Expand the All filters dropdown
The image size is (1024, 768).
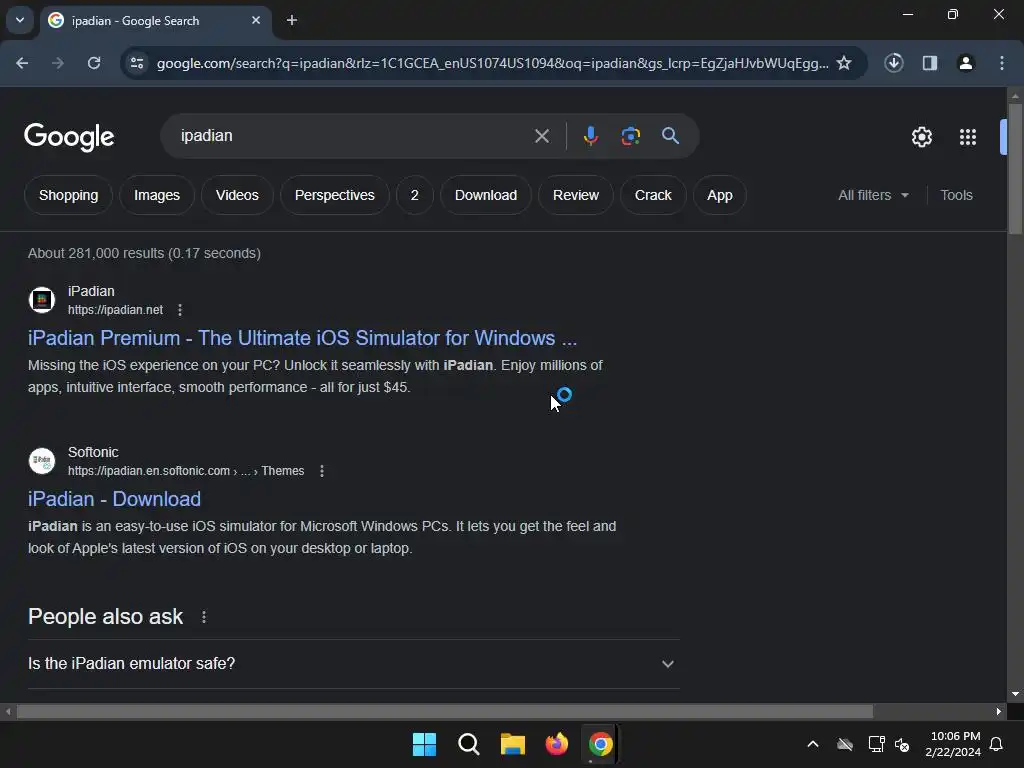click(x=874, y=195)
